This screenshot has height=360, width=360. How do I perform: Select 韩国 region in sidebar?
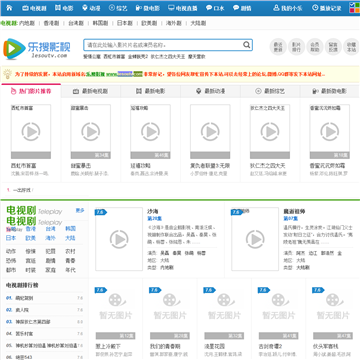tap(70, 229)
